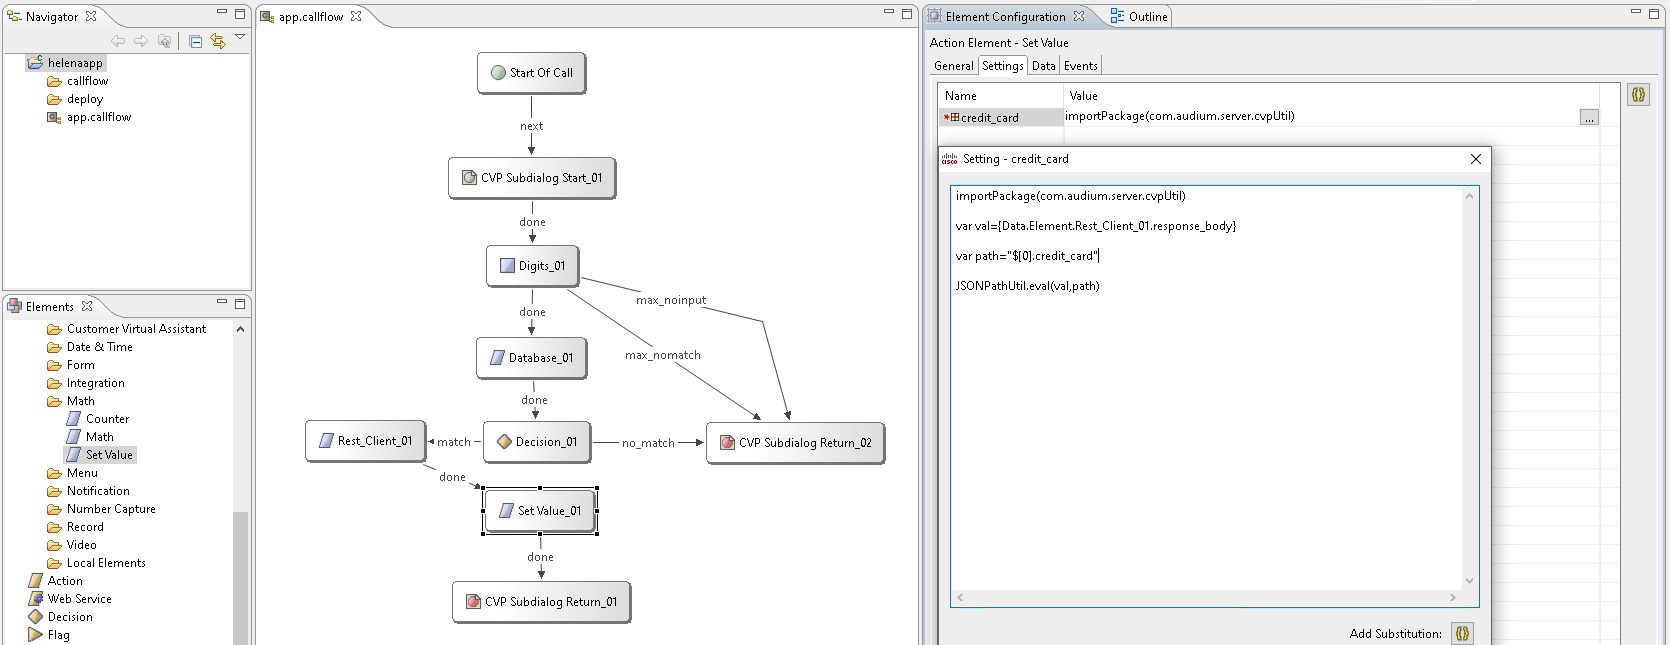
Task: Click the Add Substitution braces button
Action: [x=1462, y=633]
